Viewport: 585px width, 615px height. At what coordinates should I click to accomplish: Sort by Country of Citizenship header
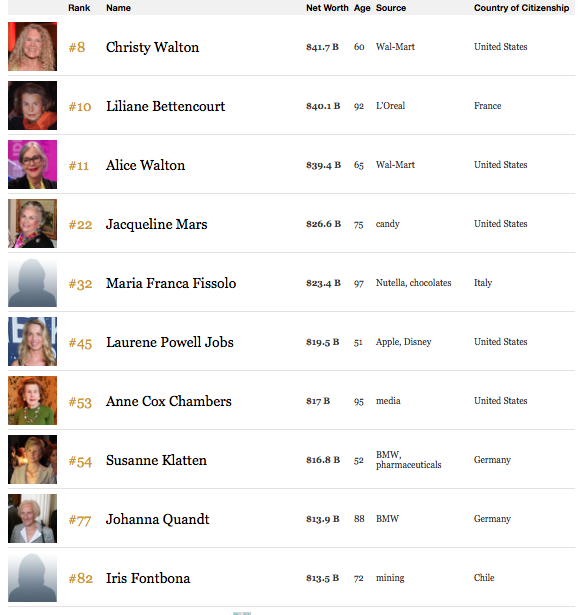(521, 8)
